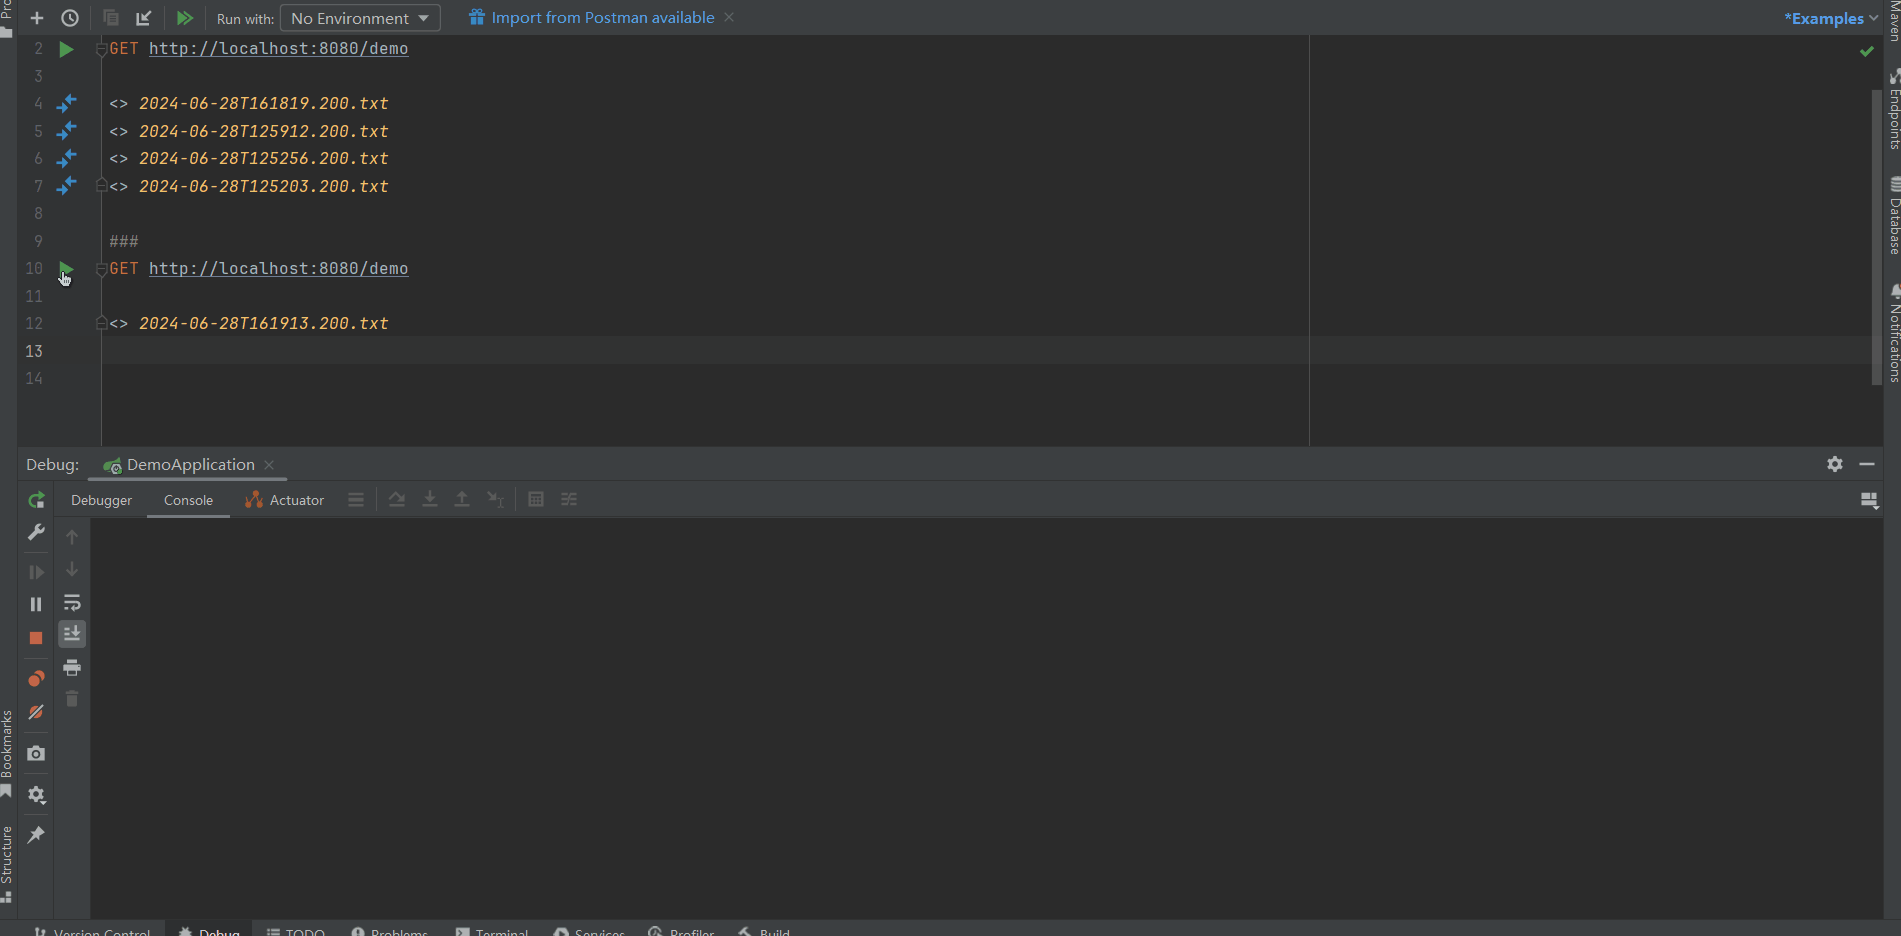Screen dimensions: 1901x936
Task: Close the DemoApplication debug tab
Action: tap(269, 465)
